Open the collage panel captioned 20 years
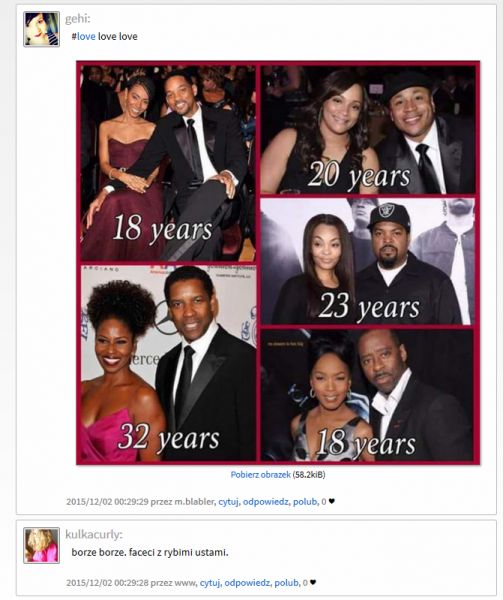Image resolution: width=503 pixels, height=600 pixels. click(x=368, y=129)
